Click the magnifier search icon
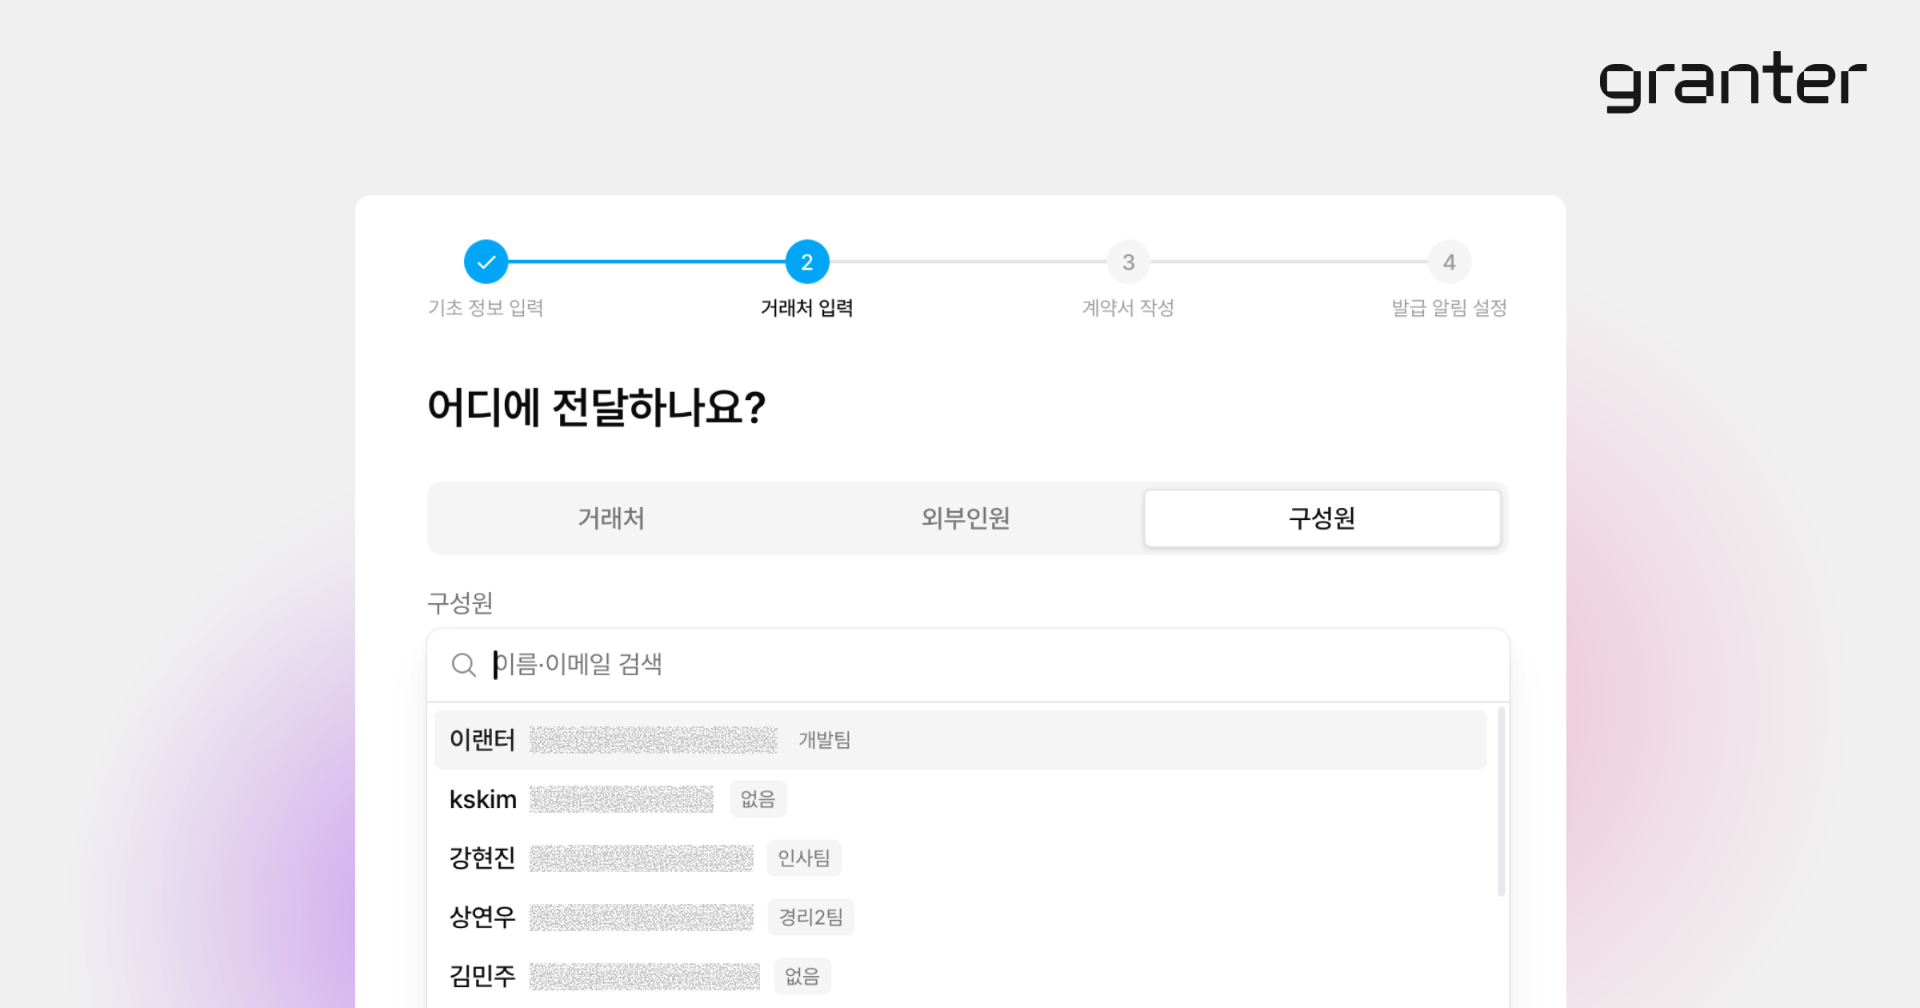 [x=463, y=665]
